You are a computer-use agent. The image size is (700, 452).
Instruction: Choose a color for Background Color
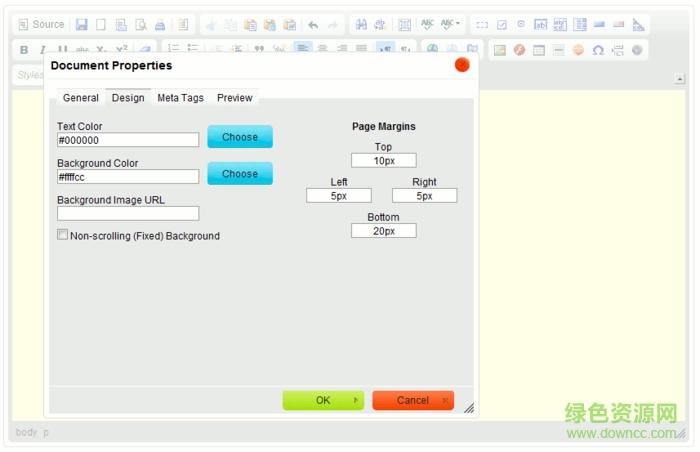[240, 174]
